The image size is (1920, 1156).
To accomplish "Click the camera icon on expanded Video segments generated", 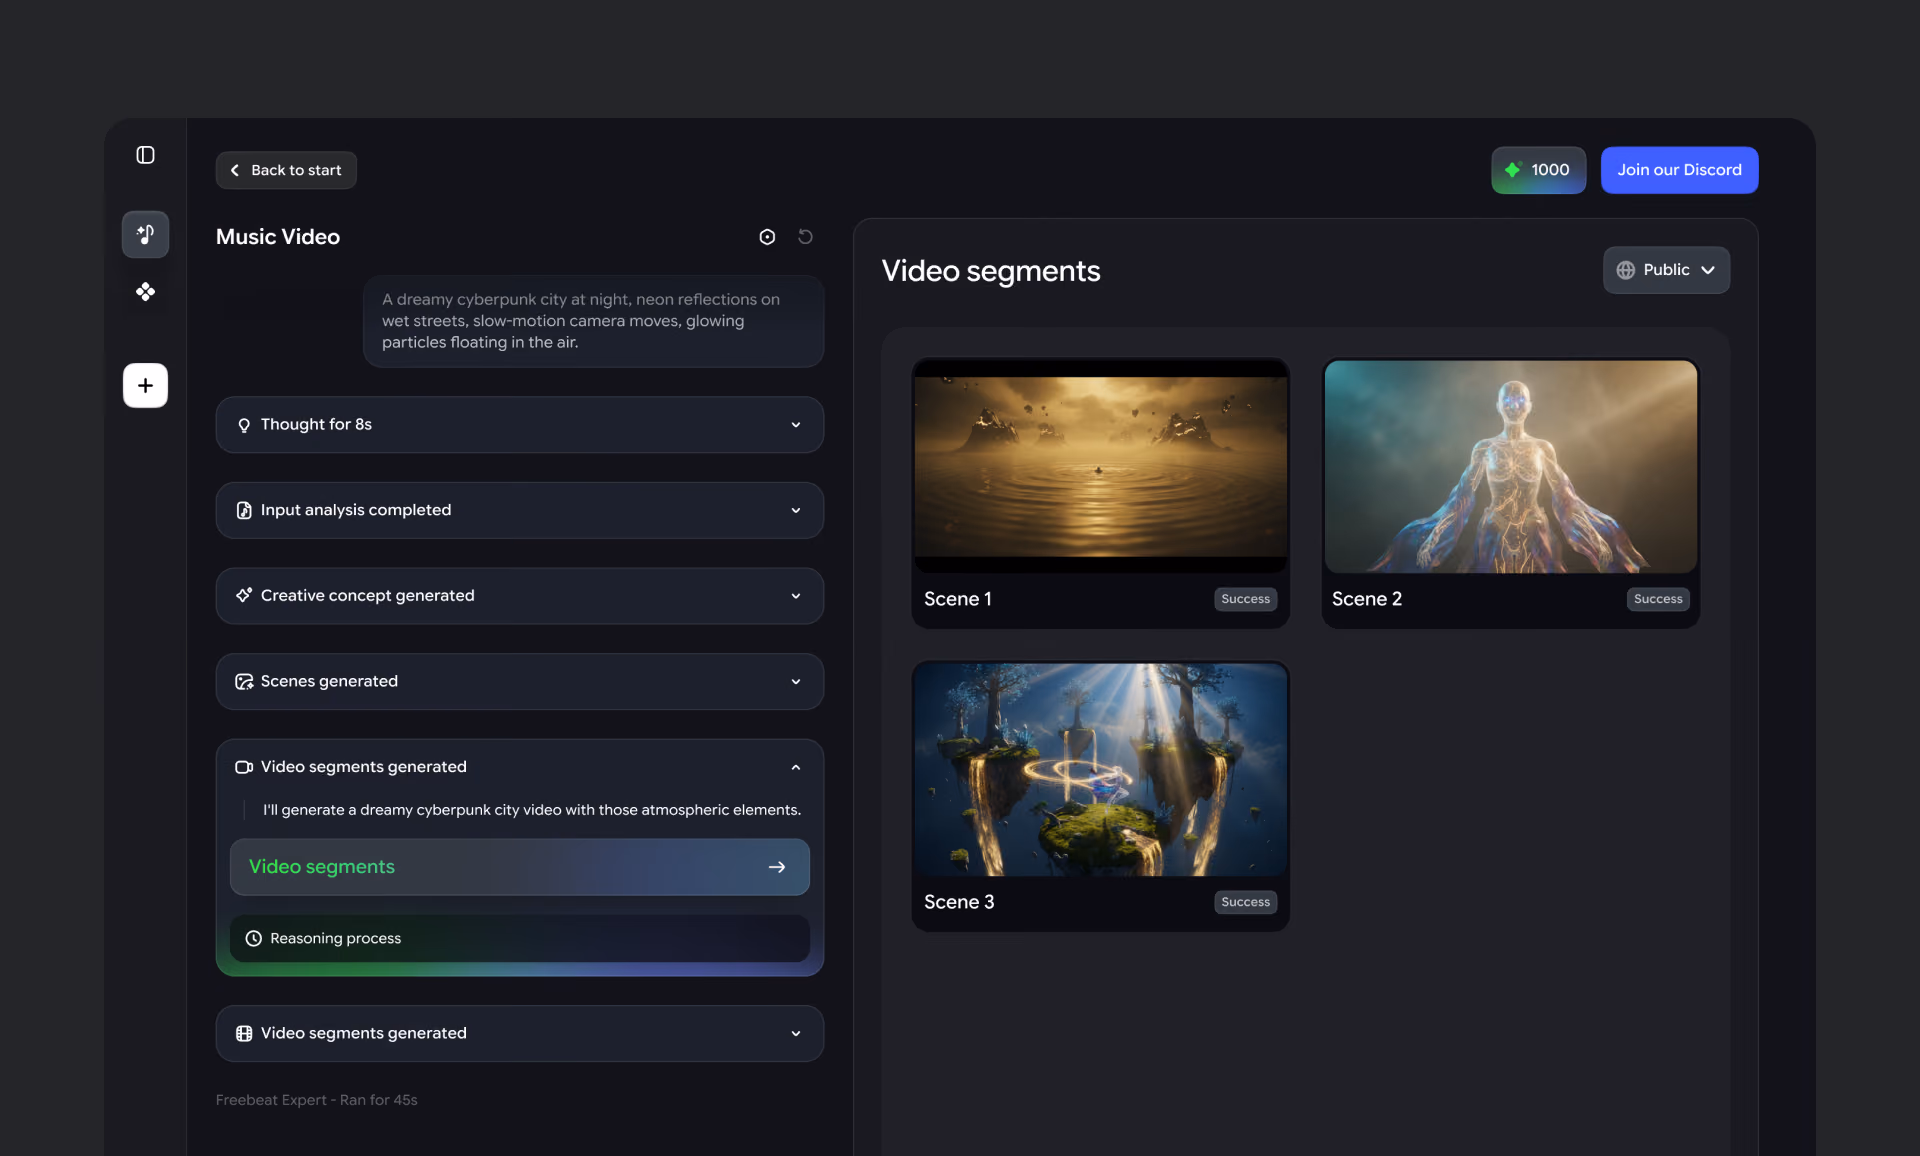I will [244, 767].
